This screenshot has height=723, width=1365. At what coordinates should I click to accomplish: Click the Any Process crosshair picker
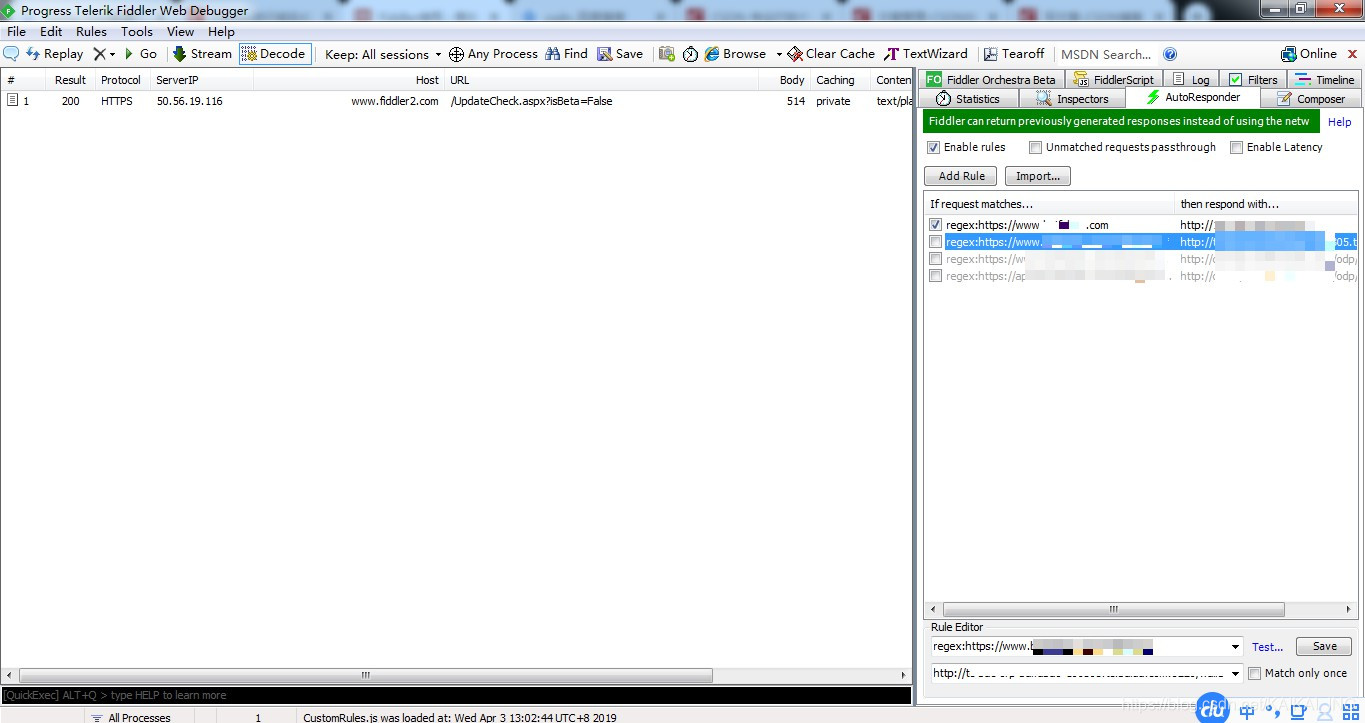point(493,54)
